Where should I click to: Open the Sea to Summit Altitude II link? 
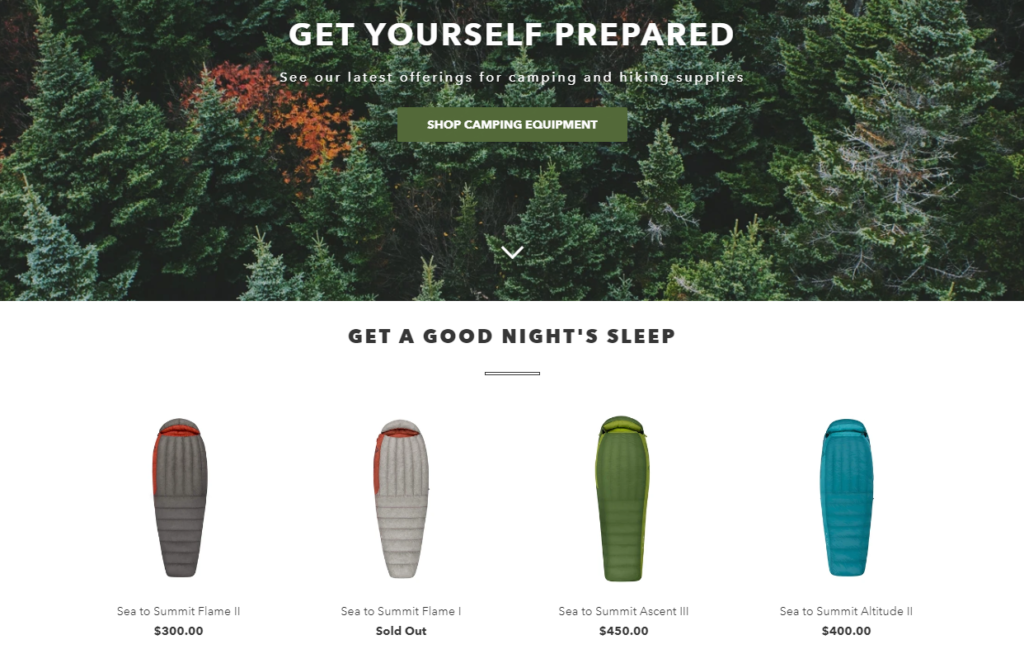pos(846,611)
